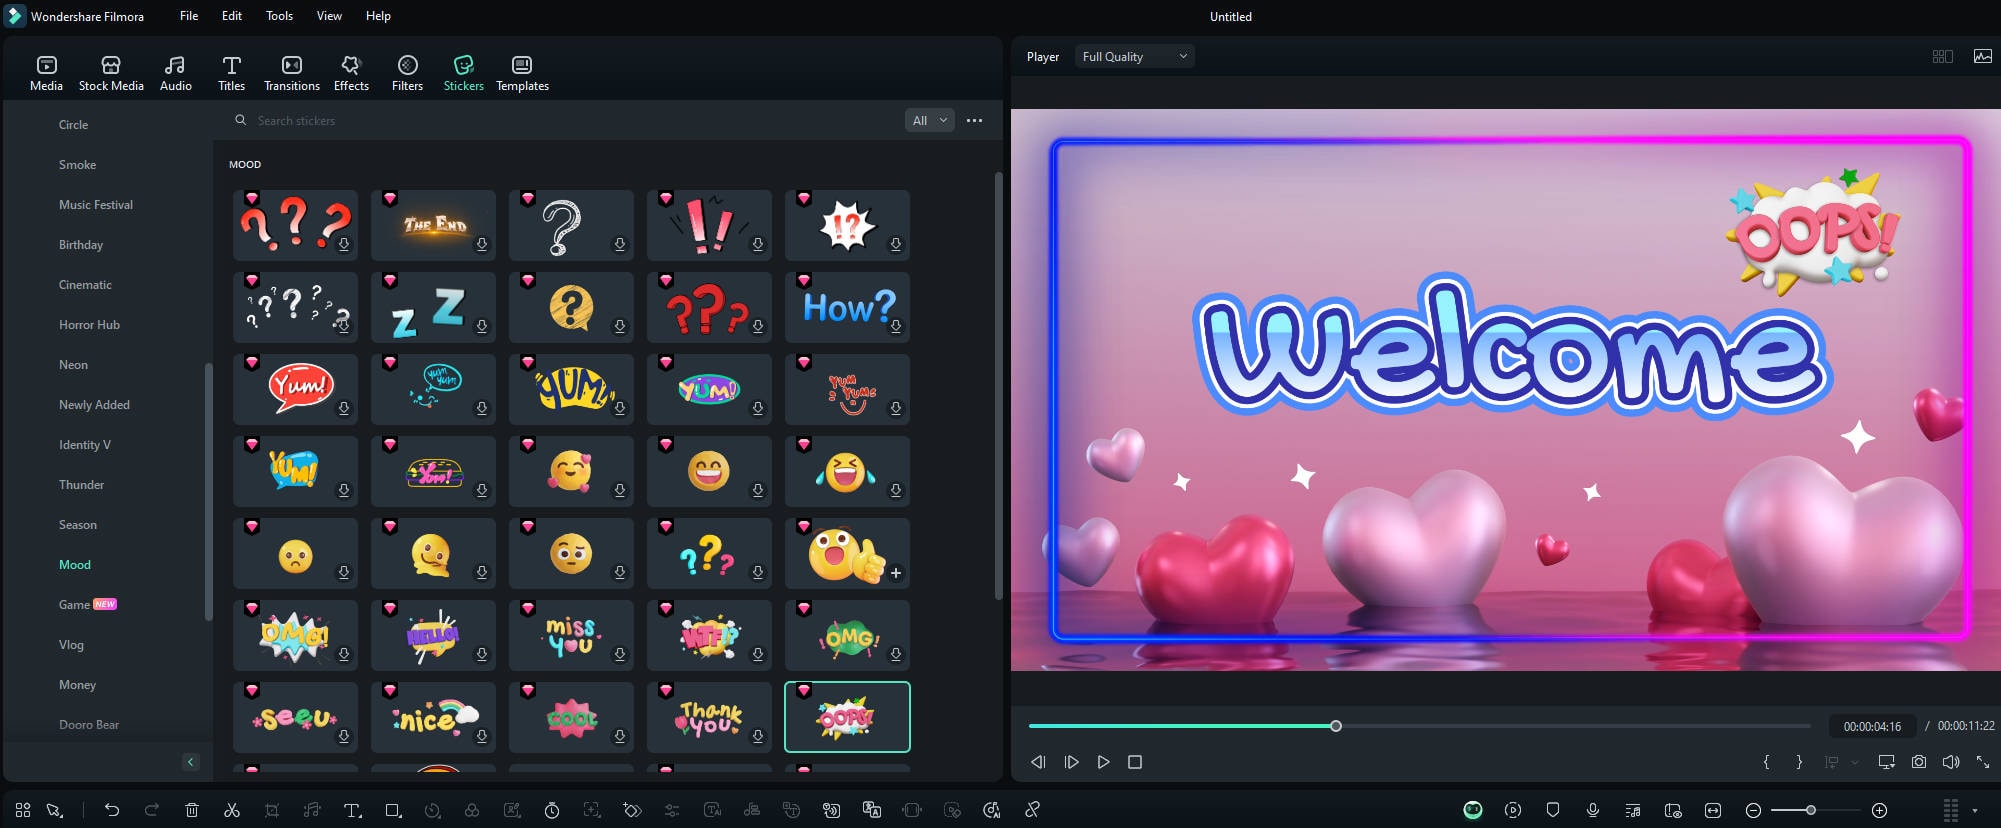Select the Money sticker category
Screen dimensions: 2001x828
(77, 685)
